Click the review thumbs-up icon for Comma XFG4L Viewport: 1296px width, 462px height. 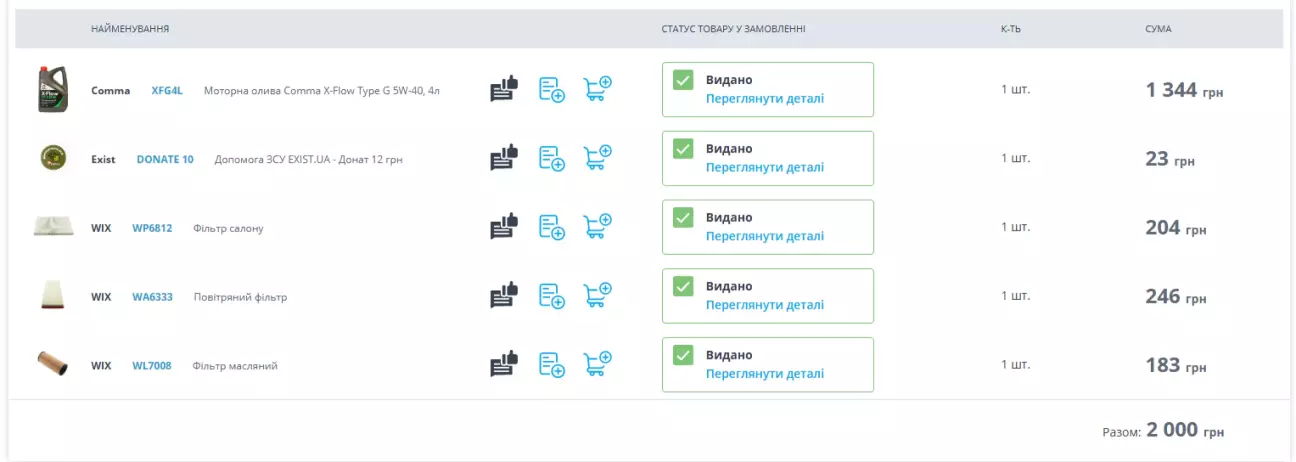point(504,89)
